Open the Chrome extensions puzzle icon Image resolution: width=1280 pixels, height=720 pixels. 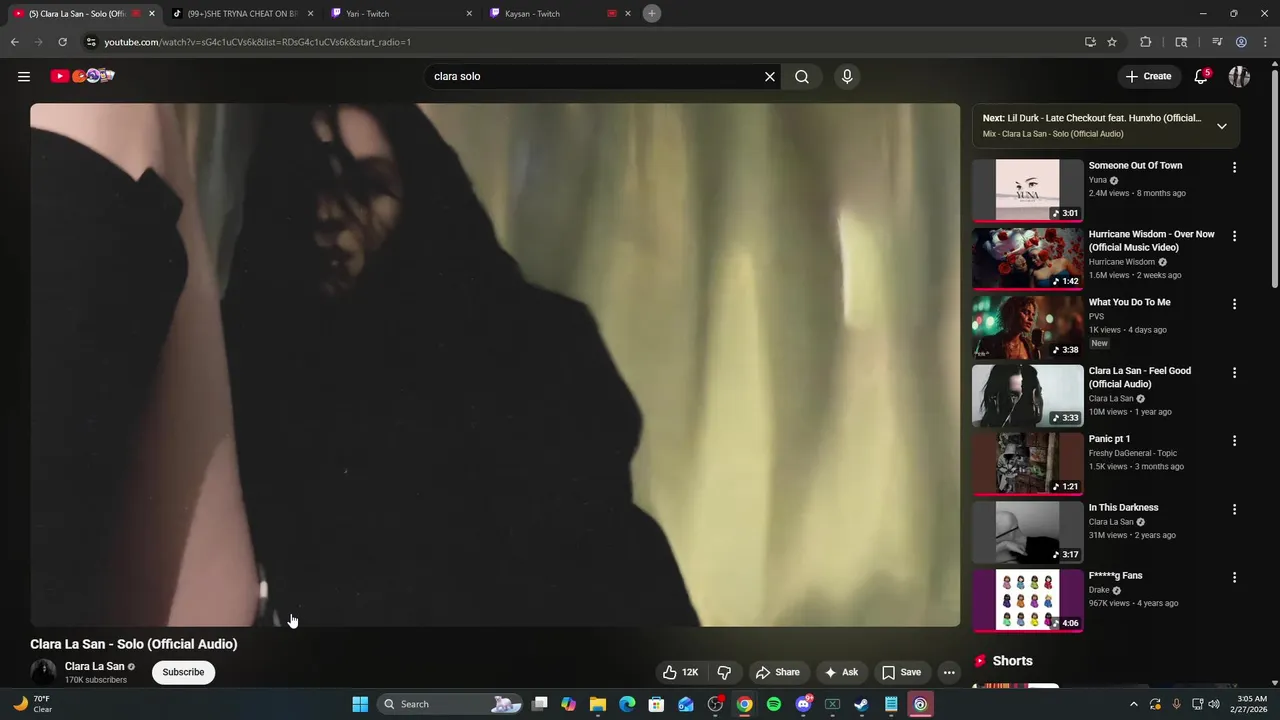coord(1146,42)
